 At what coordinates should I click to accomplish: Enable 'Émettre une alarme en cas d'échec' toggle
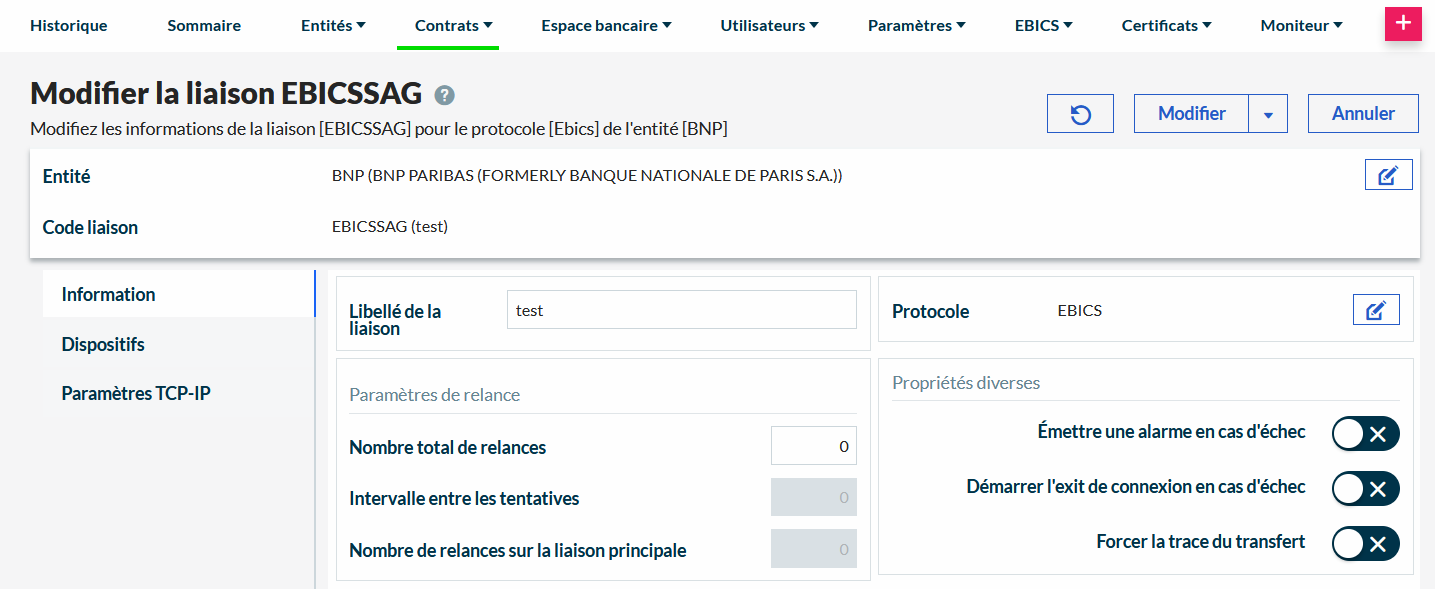click(1365, 433)
